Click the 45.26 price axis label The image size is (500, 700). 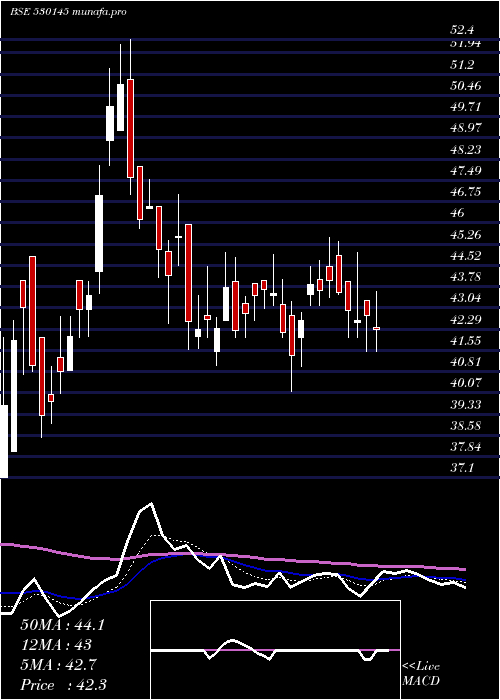click(x=466, y=234)
